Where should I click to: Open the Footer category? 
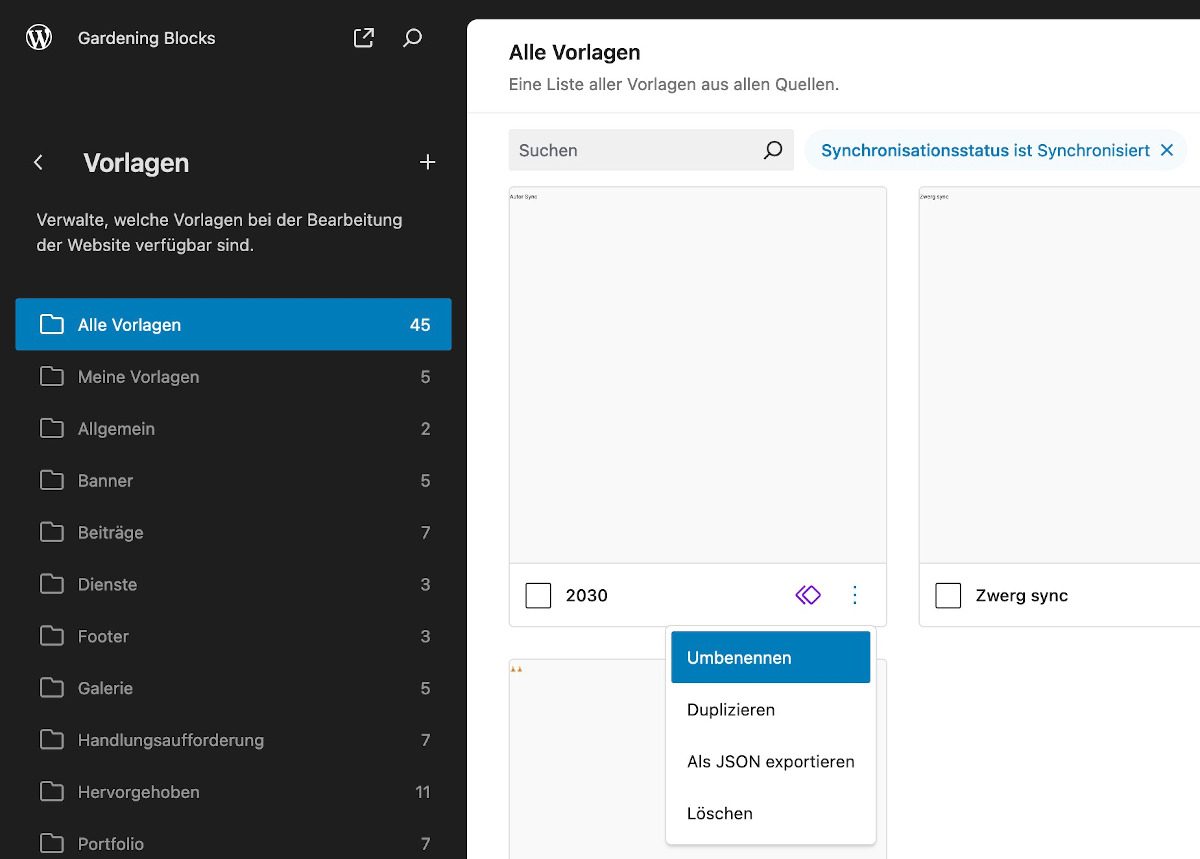point(234,636)
